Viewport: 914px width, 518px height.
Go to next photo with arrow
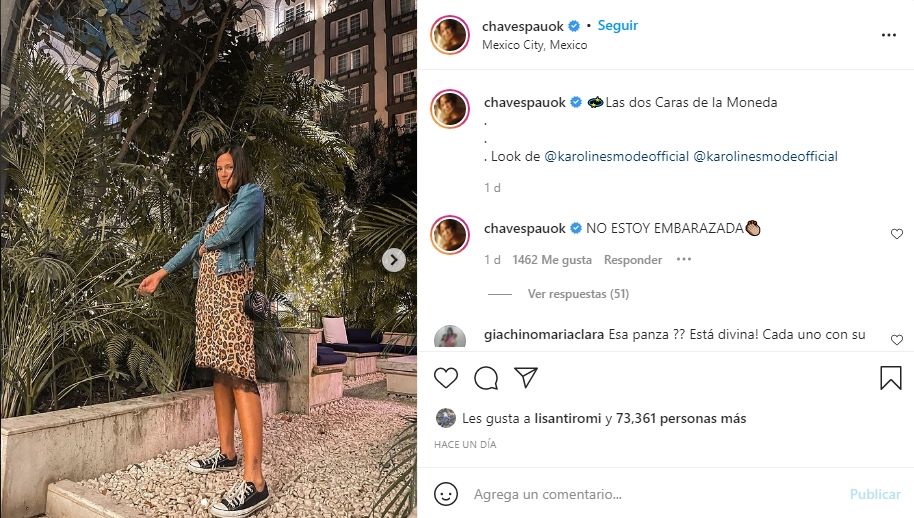tap(393, 260)
